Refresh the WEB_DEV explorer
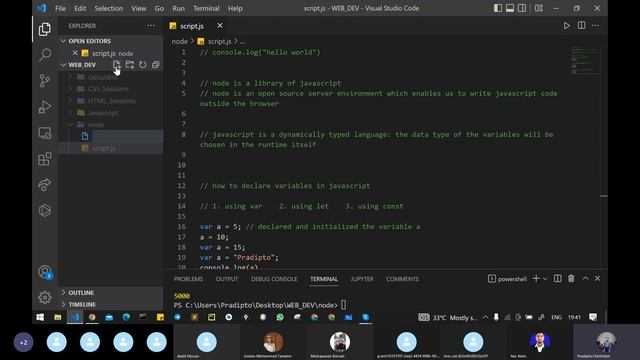640x360 pixels. click(143, 64)
